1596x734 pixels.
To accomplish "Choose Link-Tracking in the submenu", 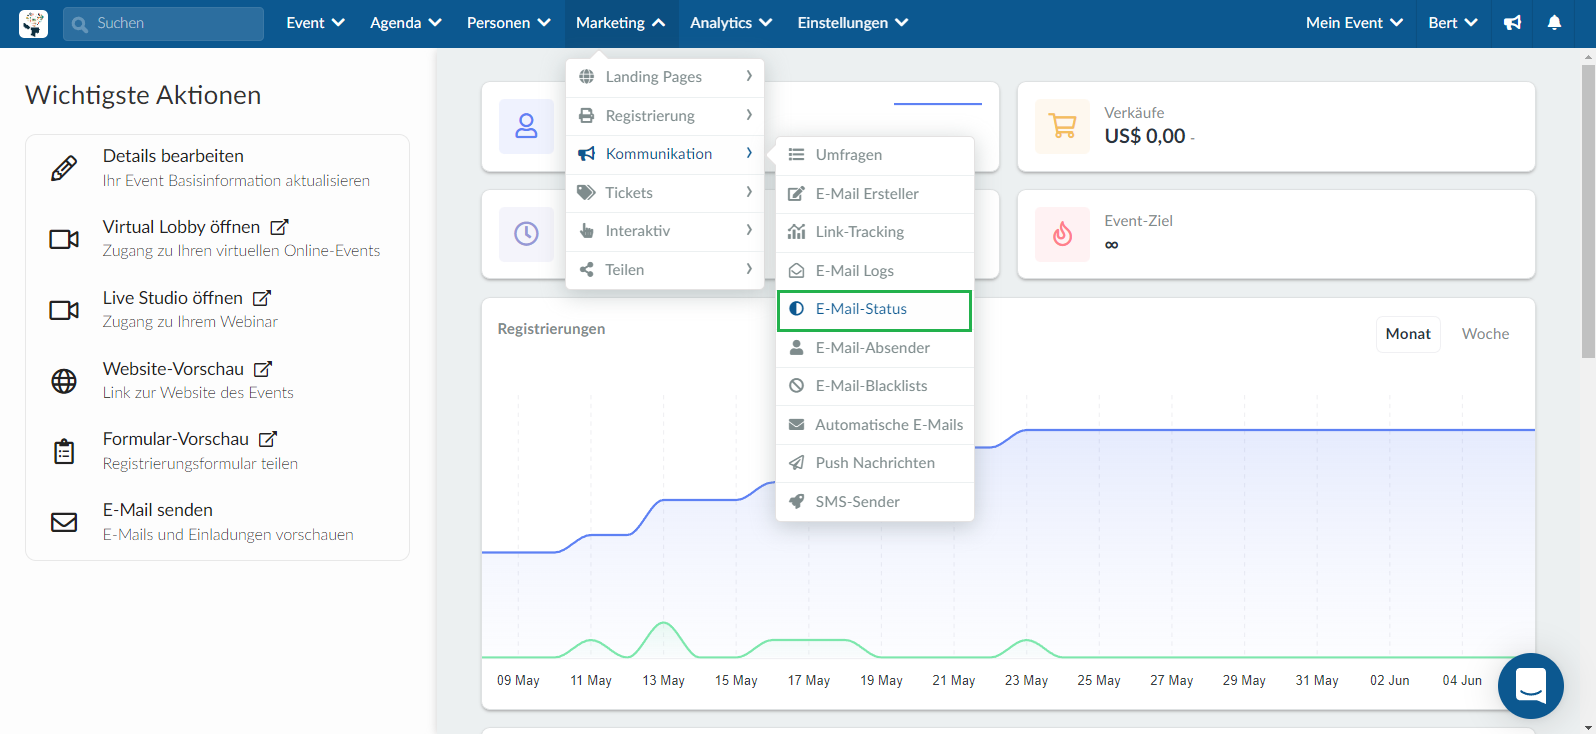I will pyautogui.click(x=875, y=232).
